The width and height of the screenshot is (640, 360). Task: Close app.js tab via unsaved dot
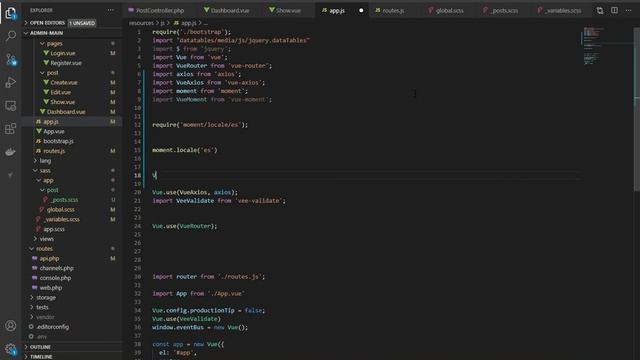(x=361, y=10)
